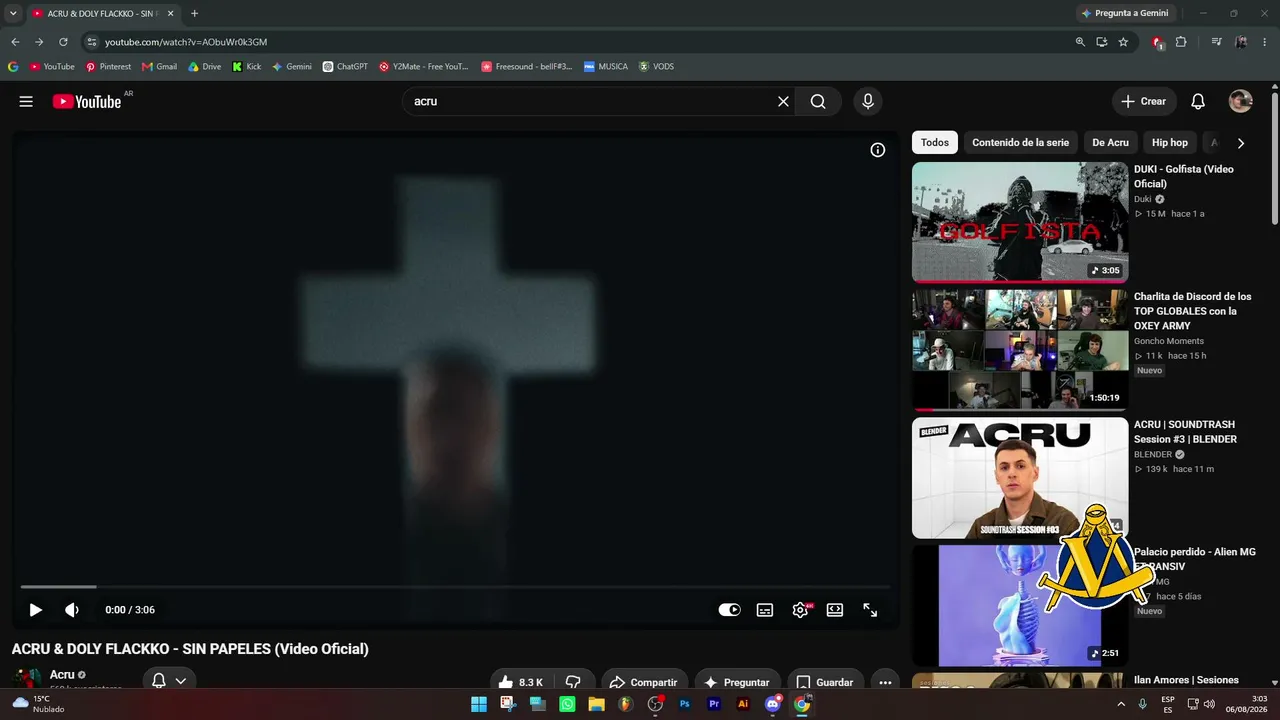
Task: Open YouTube notifications bell
Action: tap(1198, 101)
